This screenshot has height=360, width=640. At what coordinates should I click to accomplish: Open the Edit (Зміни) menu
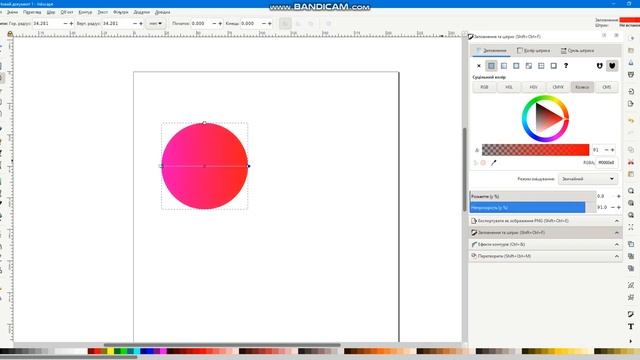[x=12, y=12]
